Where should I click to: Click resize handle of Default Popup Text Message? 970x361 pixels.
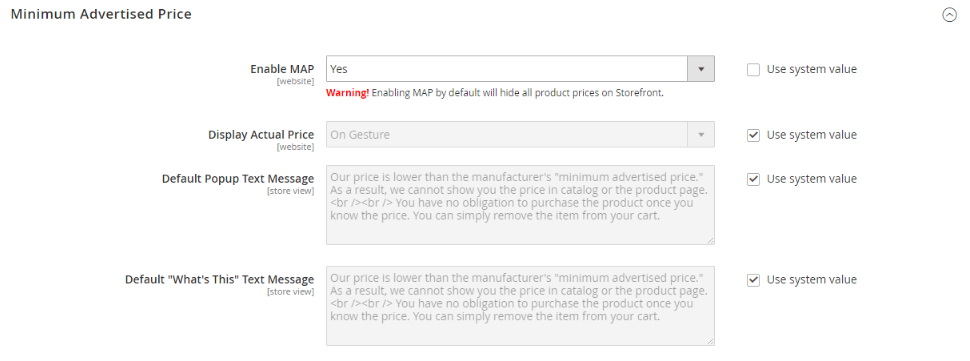(711, 240)
